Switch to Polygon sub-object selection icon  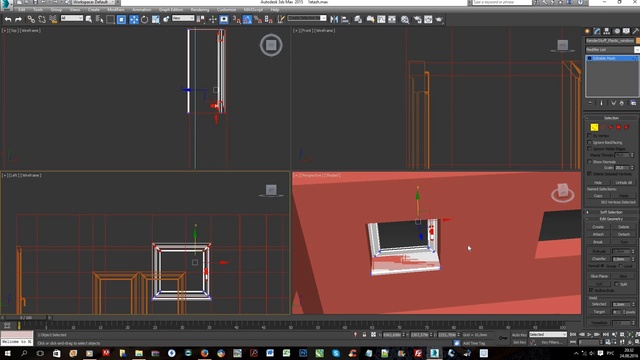(618, 127)
